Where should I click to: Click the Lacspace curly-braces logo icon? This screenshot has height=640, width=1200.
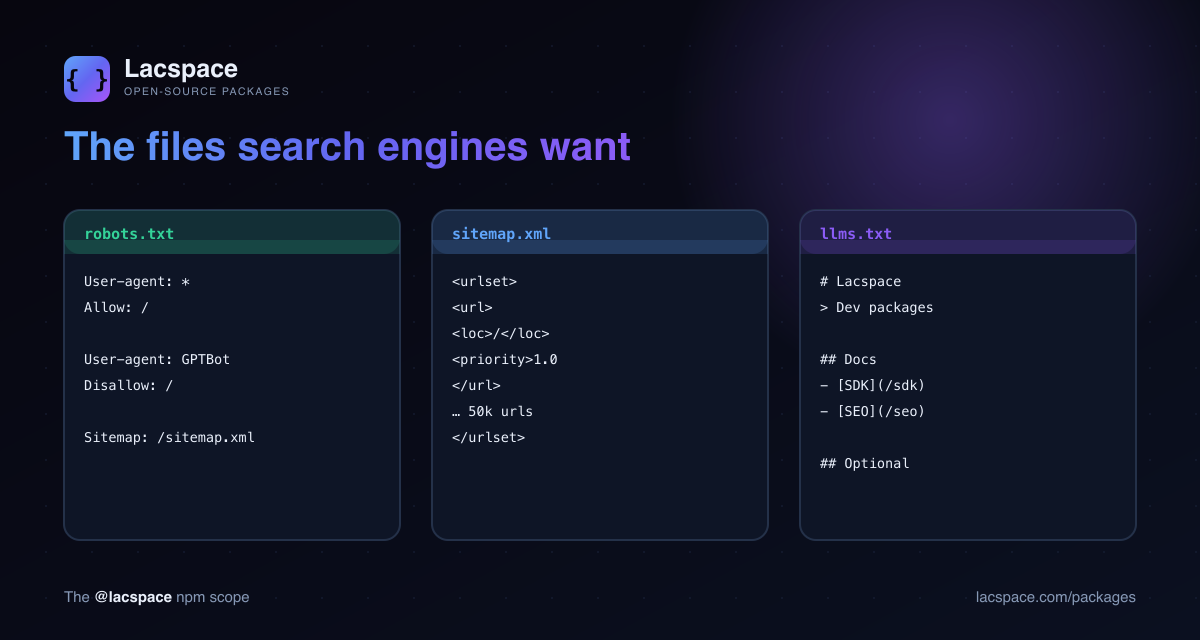[x=87, y=79]
